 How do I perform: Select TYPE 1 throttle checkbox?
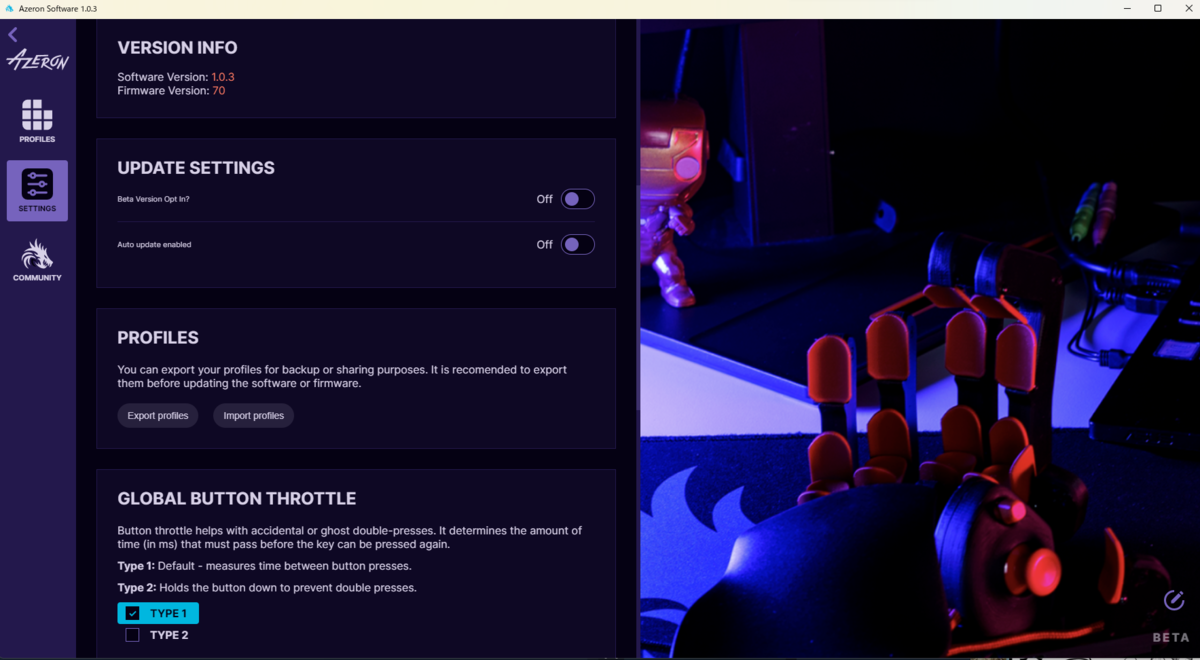132,613
